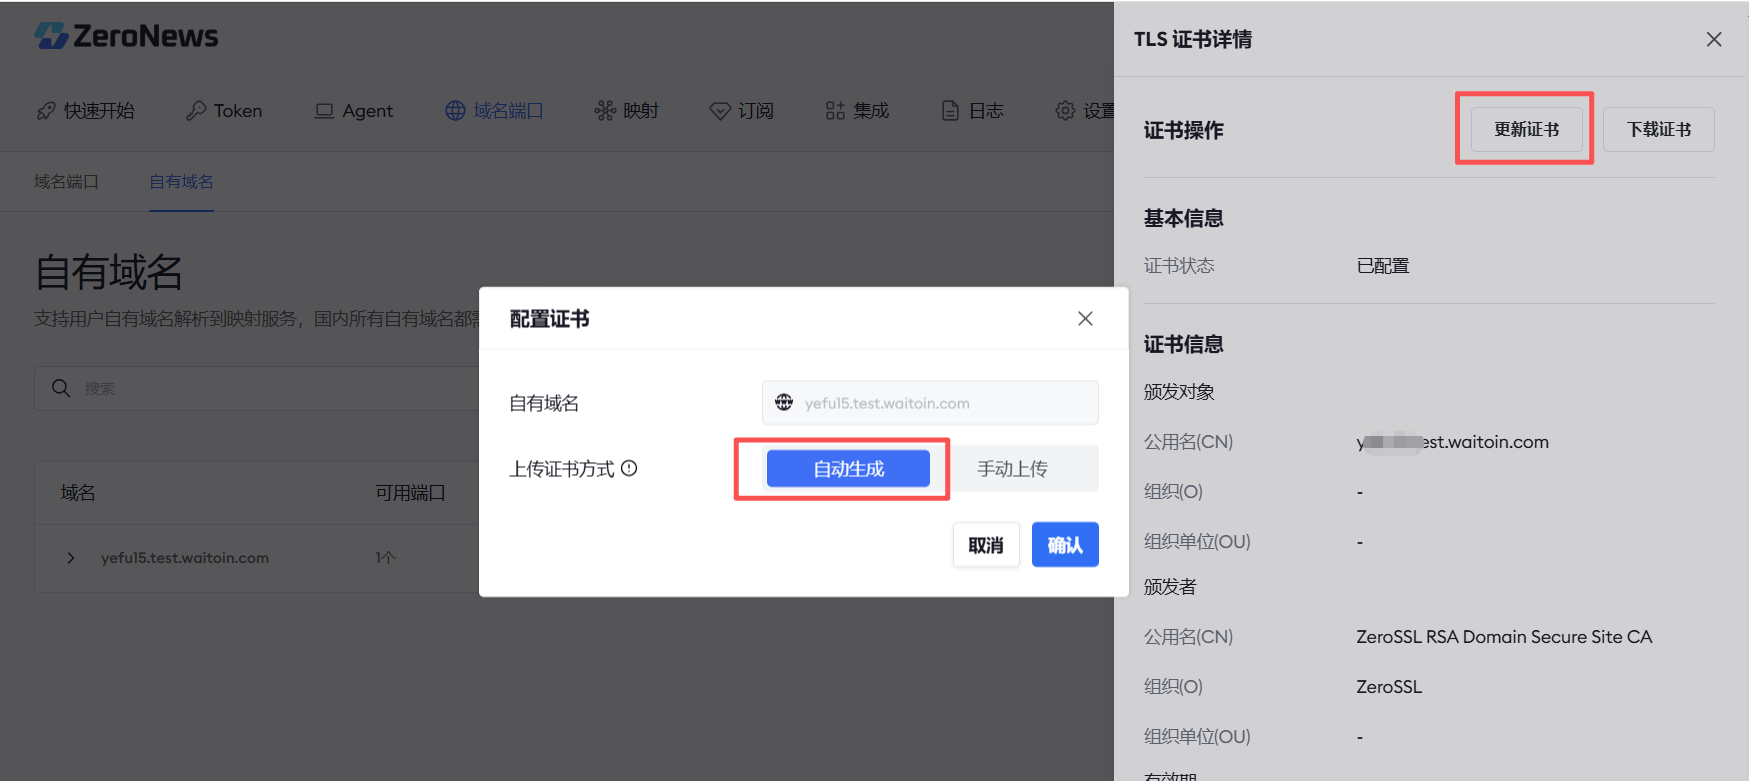The height and width of the screenshot is (781, 1749).
Task: Click the info icon beside 上传证书方式
Action: click(629, 468)
